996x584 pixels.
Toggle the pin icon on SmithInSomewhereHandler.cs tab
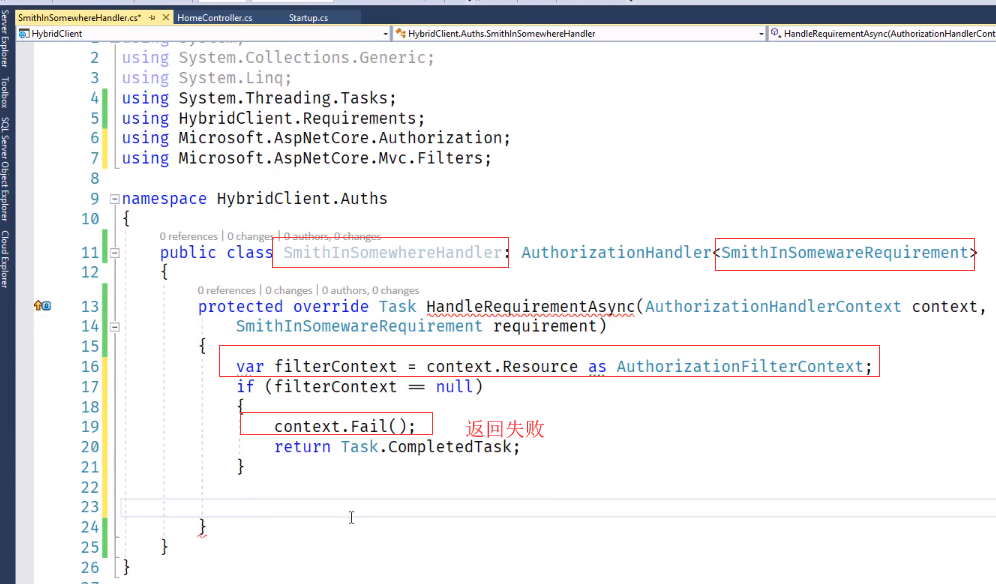tap(152, 18)
